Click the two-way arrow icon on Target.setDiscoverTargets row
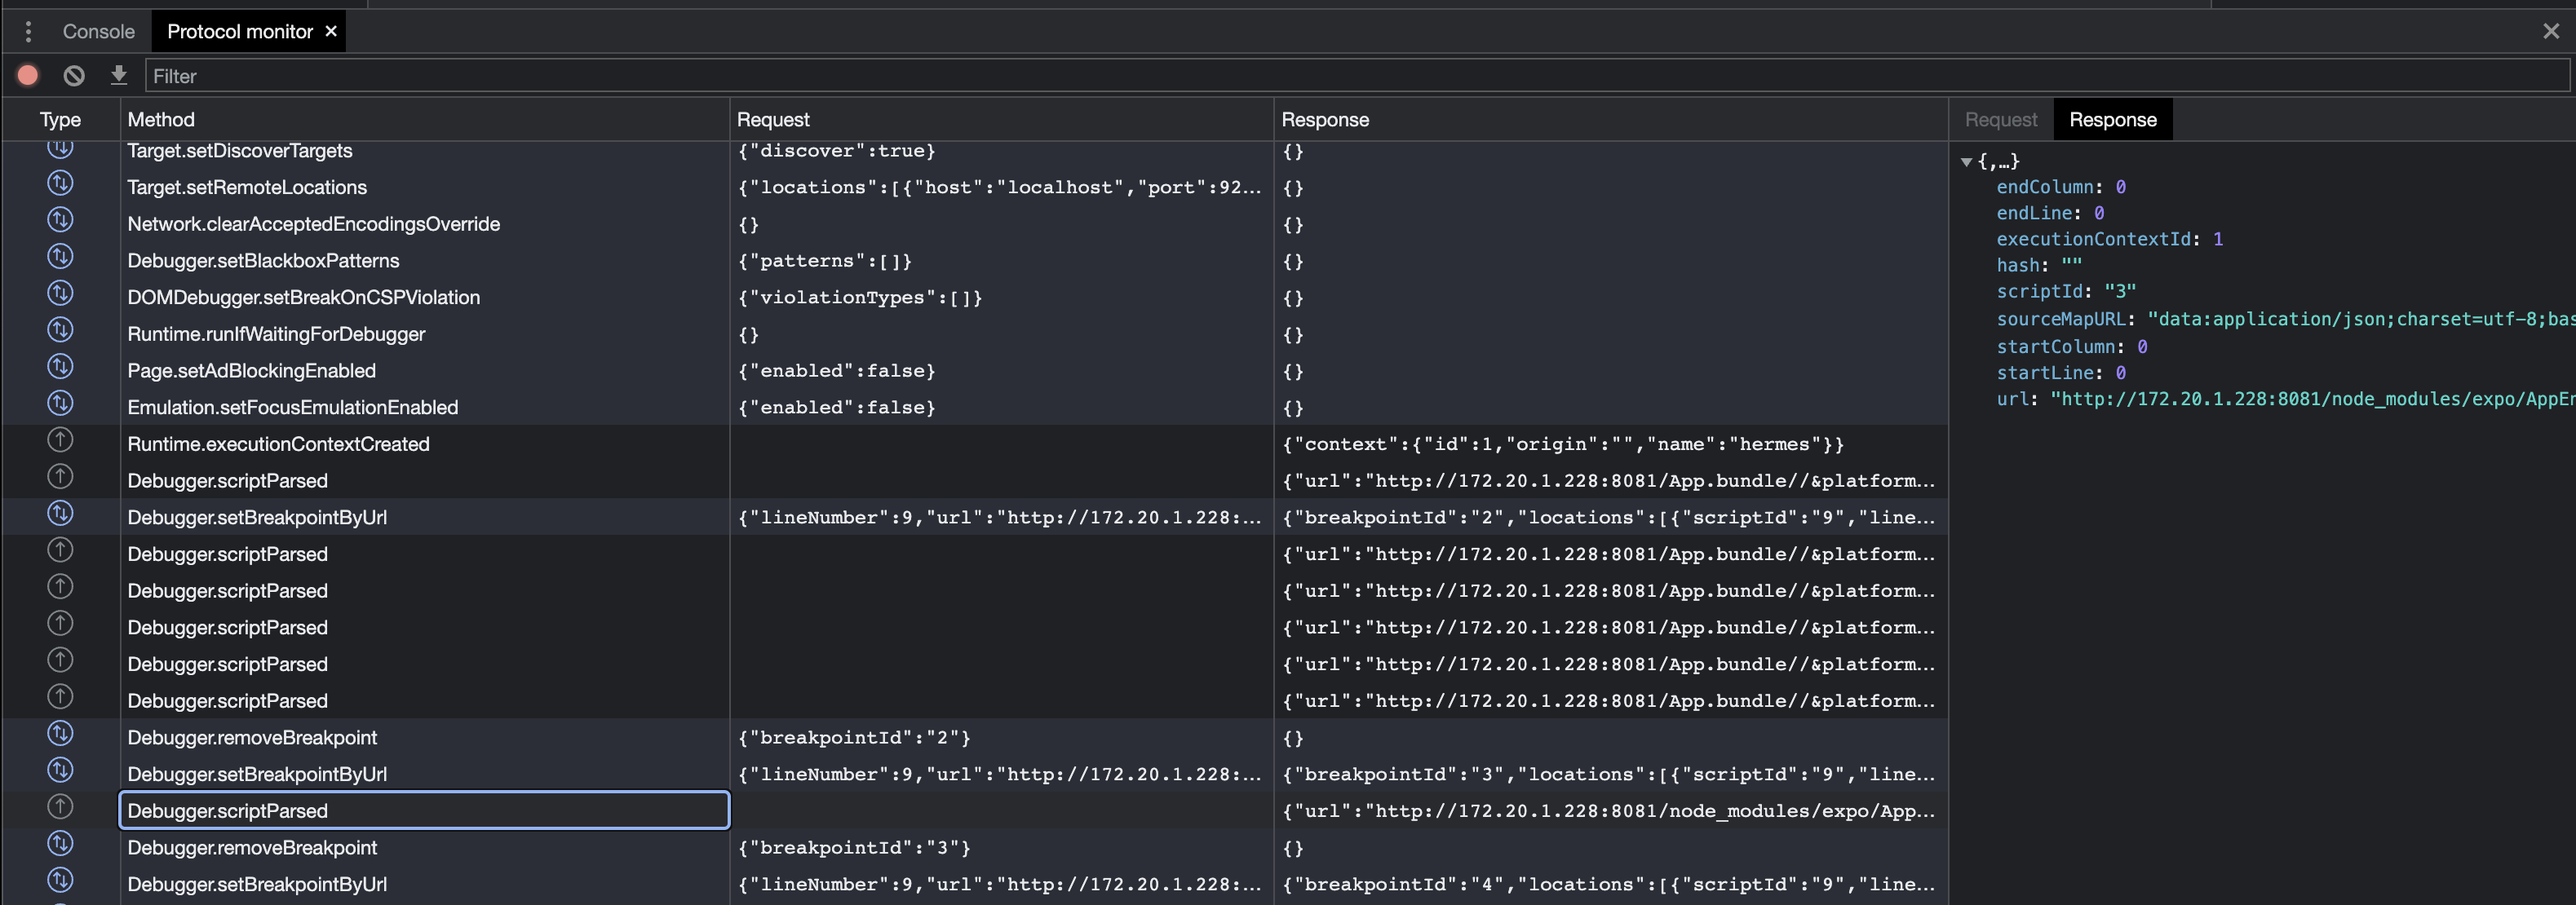The width and height of the screenshot is (2576, 905). click(x=60, y=150)
